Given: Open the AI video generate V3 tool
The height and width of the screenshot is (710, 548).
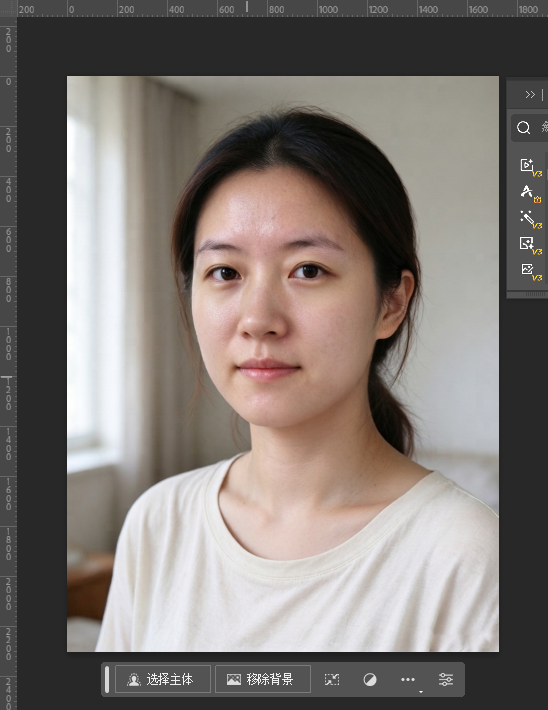Looking at the screenshot, I should pyautogui.click(x=530, y=167).
